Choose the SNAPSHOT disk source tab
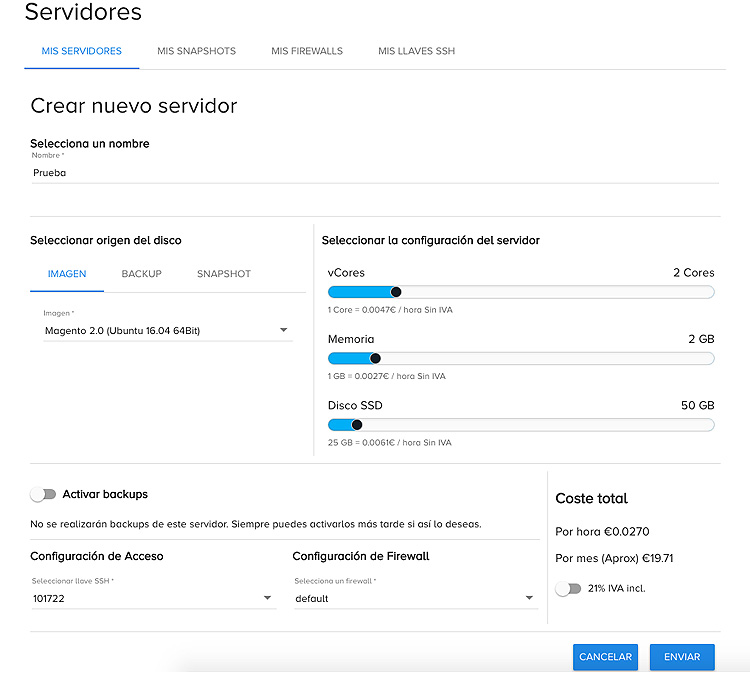Viewport: 750px width, 673px height. 224,274
